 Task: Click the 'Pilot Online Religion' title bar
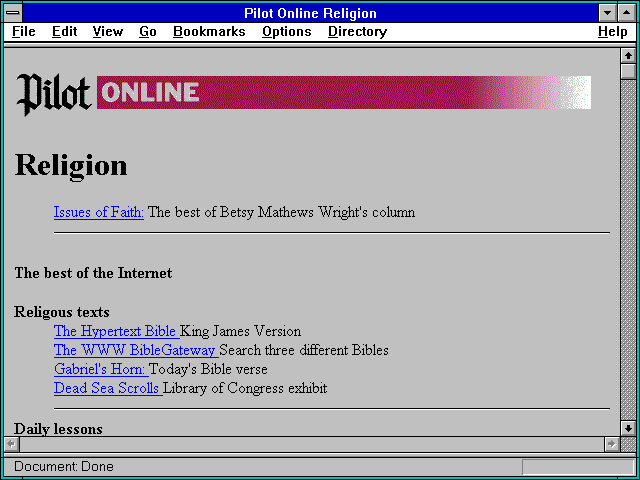click(x=310, y=13)
